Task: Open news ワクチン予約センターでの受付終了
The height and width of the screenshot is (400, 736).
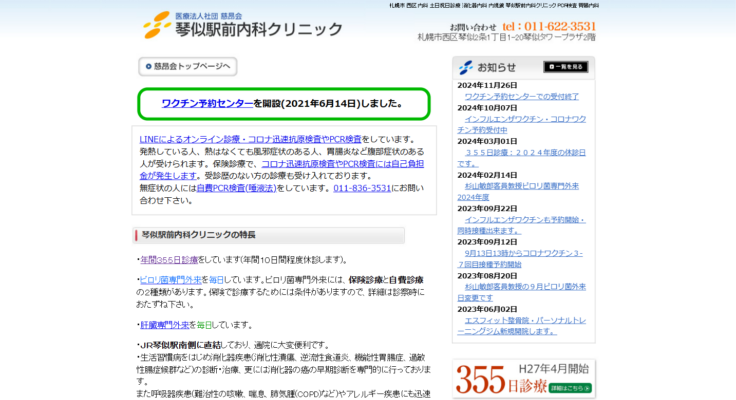Action: (521, 97)
